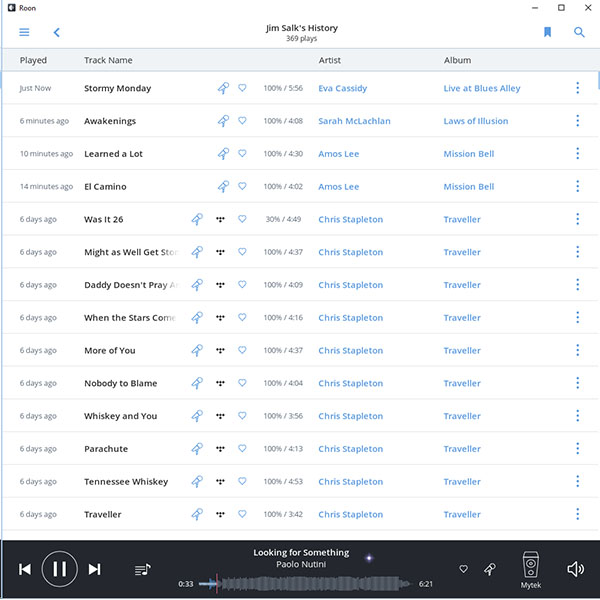Toggle favorite heart for Was It 26
Screen dimensions: 600x600
[242, 219]
